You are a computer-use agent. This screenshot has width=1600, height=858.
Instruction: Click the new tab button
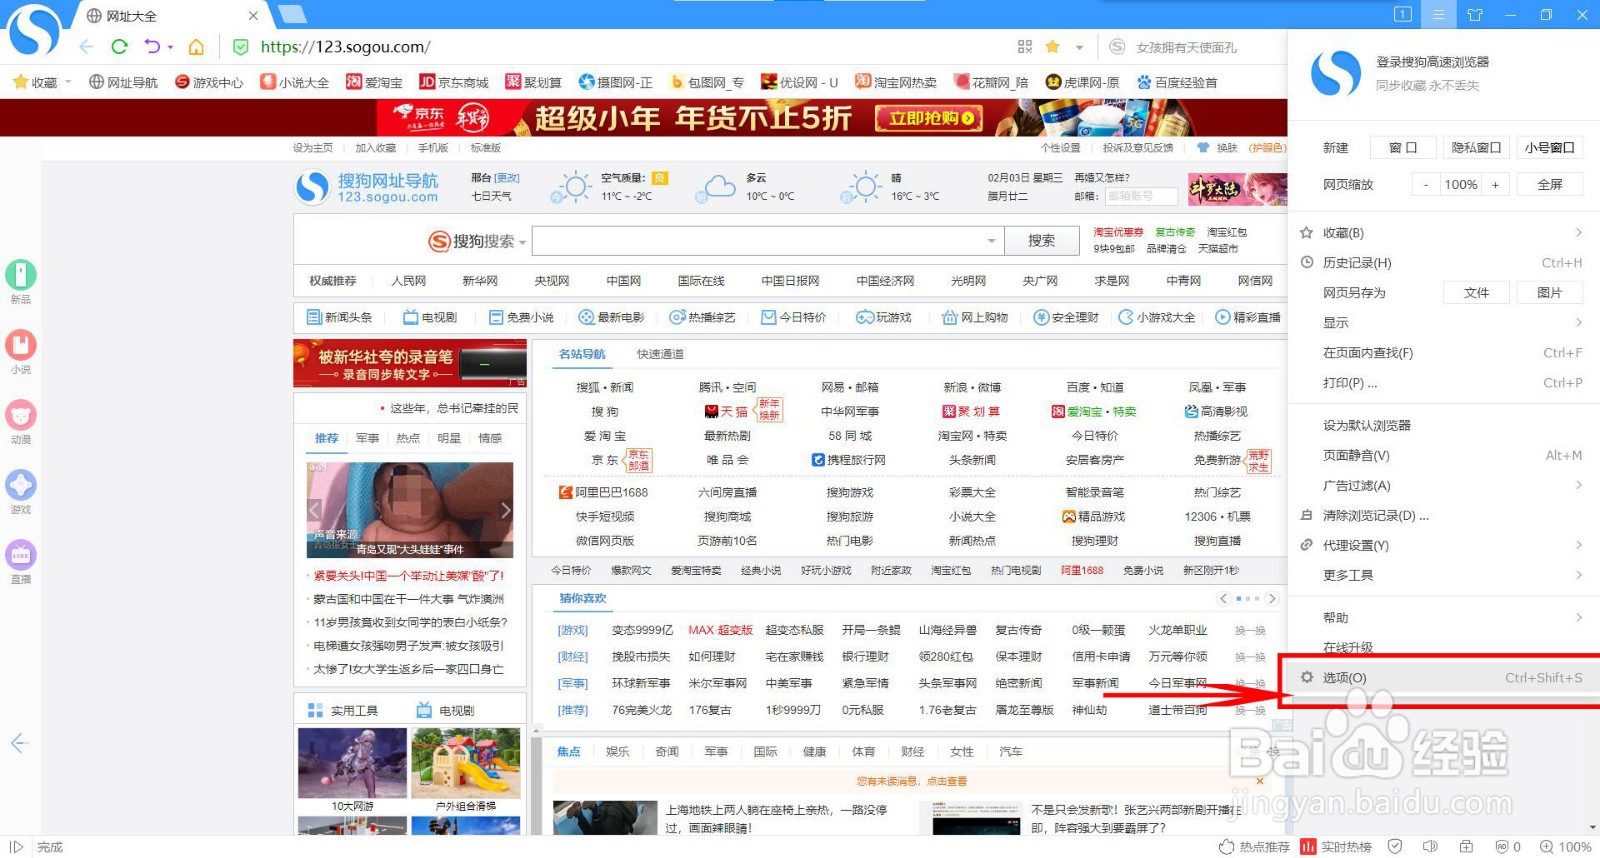292,14
